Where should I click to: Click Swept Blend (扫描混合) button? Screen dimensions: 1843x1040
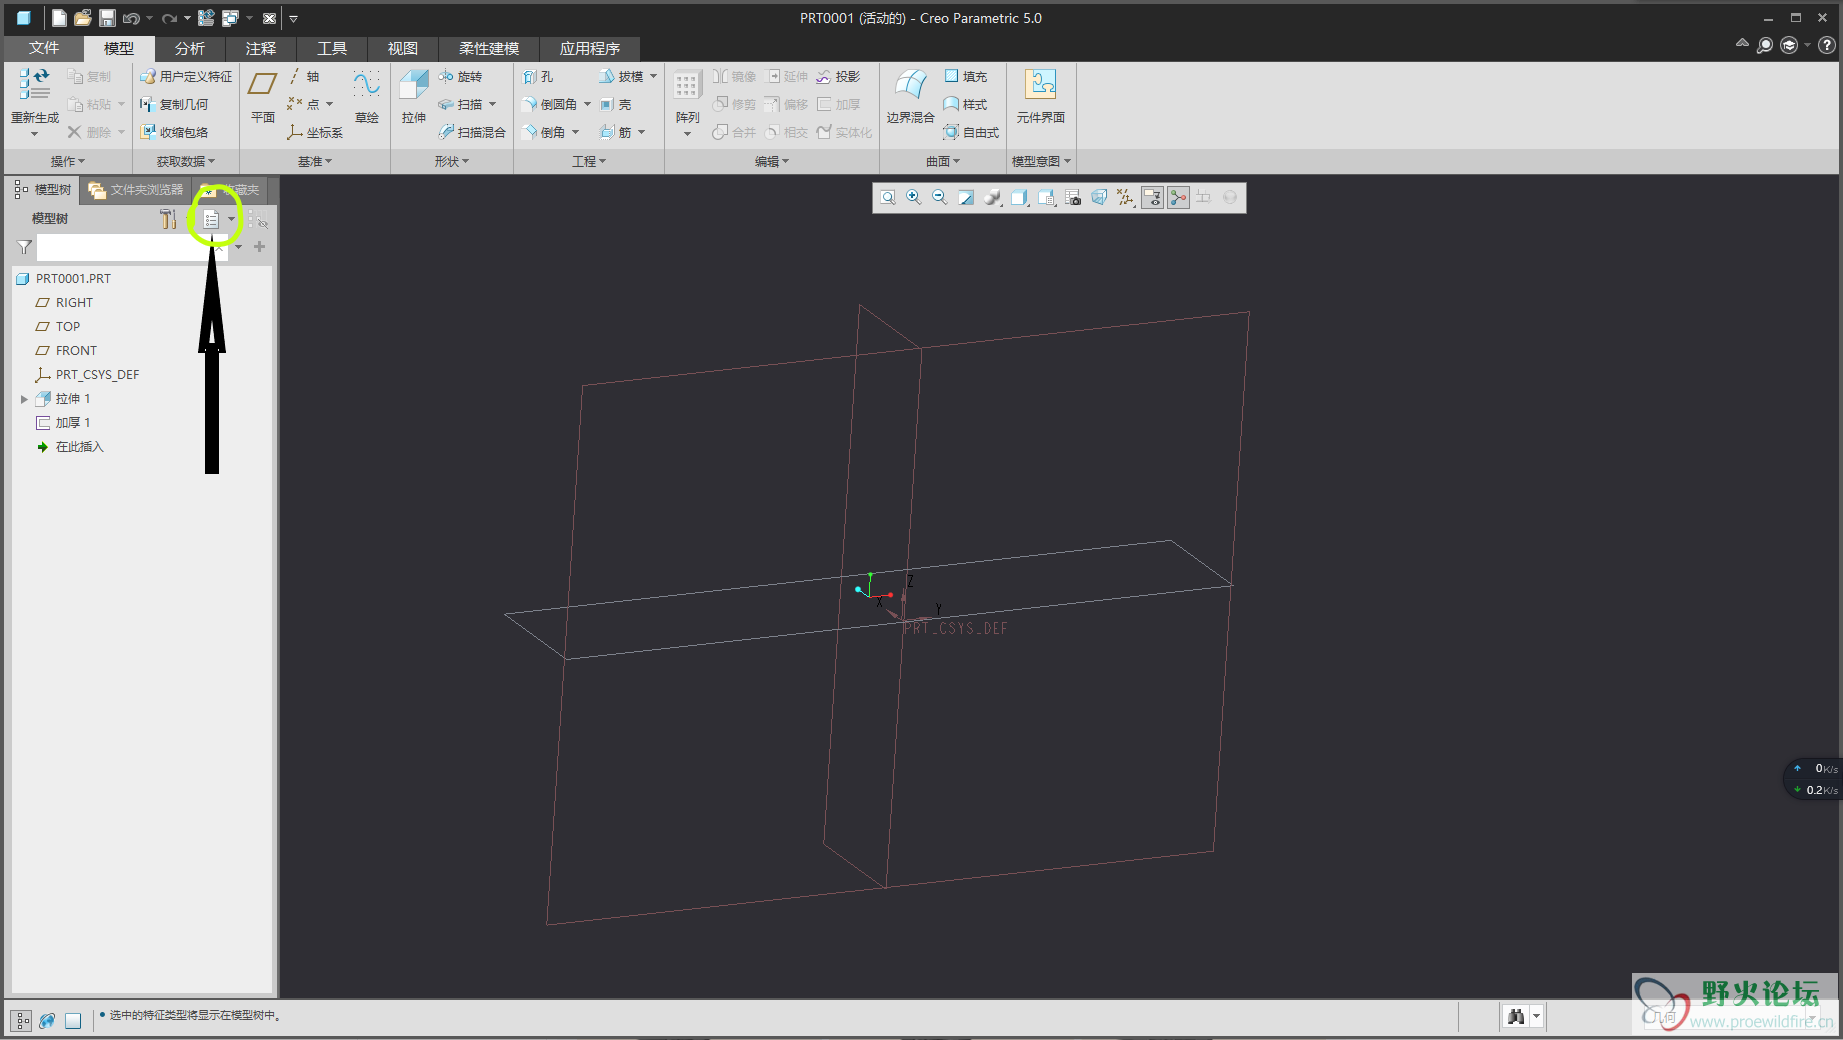472,132
